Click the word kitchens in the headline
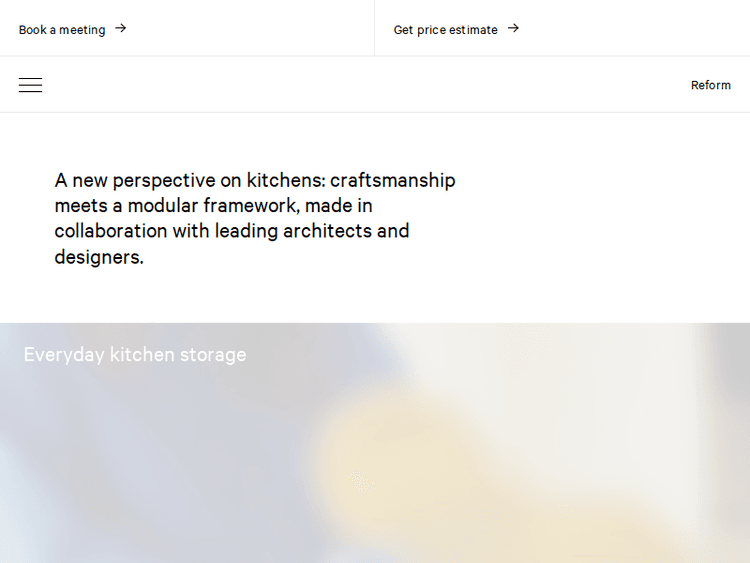This screenshot has height=563, width=750. point(283,181)
